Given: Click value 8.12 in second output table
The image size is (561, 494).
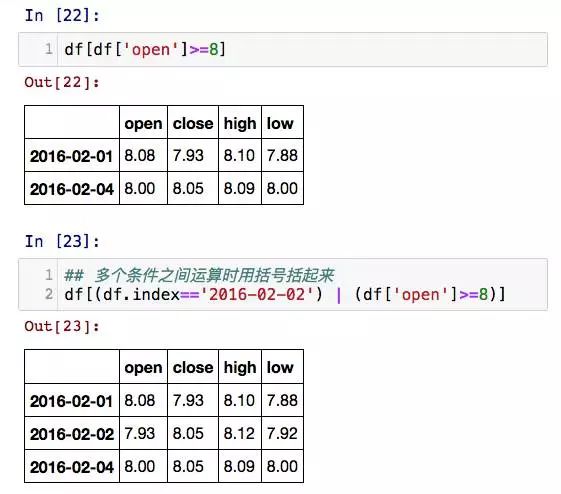Looking at the screenshot, I should [x=239, y=433].
